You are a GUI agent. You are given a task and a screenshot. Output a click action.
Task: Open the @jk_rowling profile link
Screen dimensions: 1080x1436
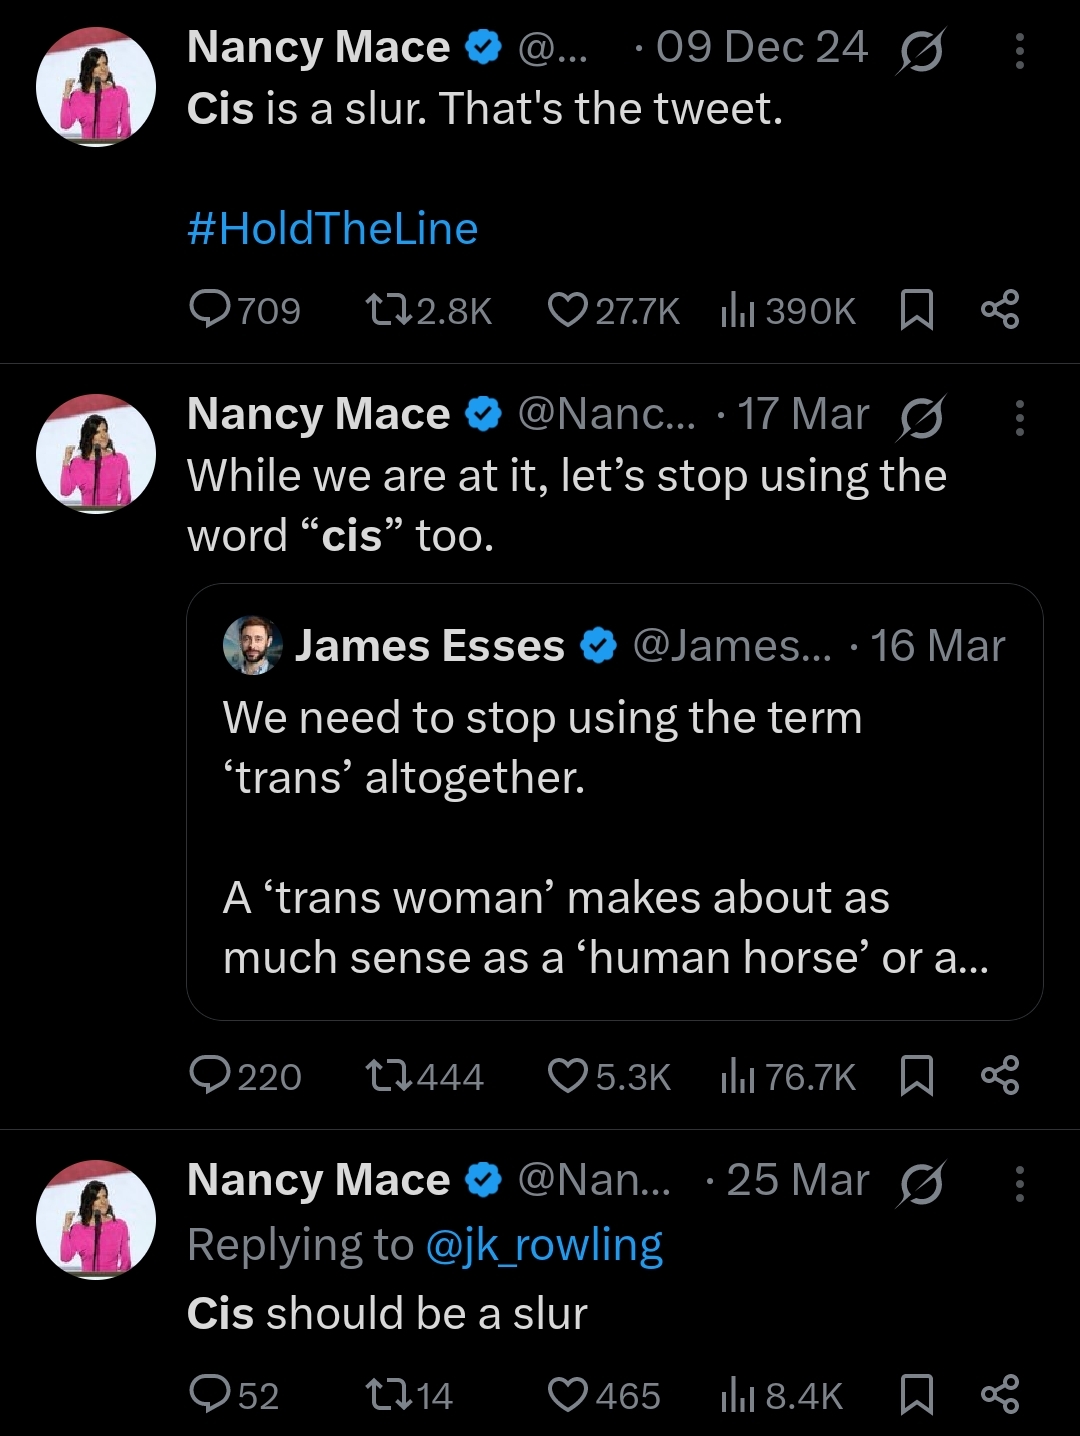[544, 1246]
